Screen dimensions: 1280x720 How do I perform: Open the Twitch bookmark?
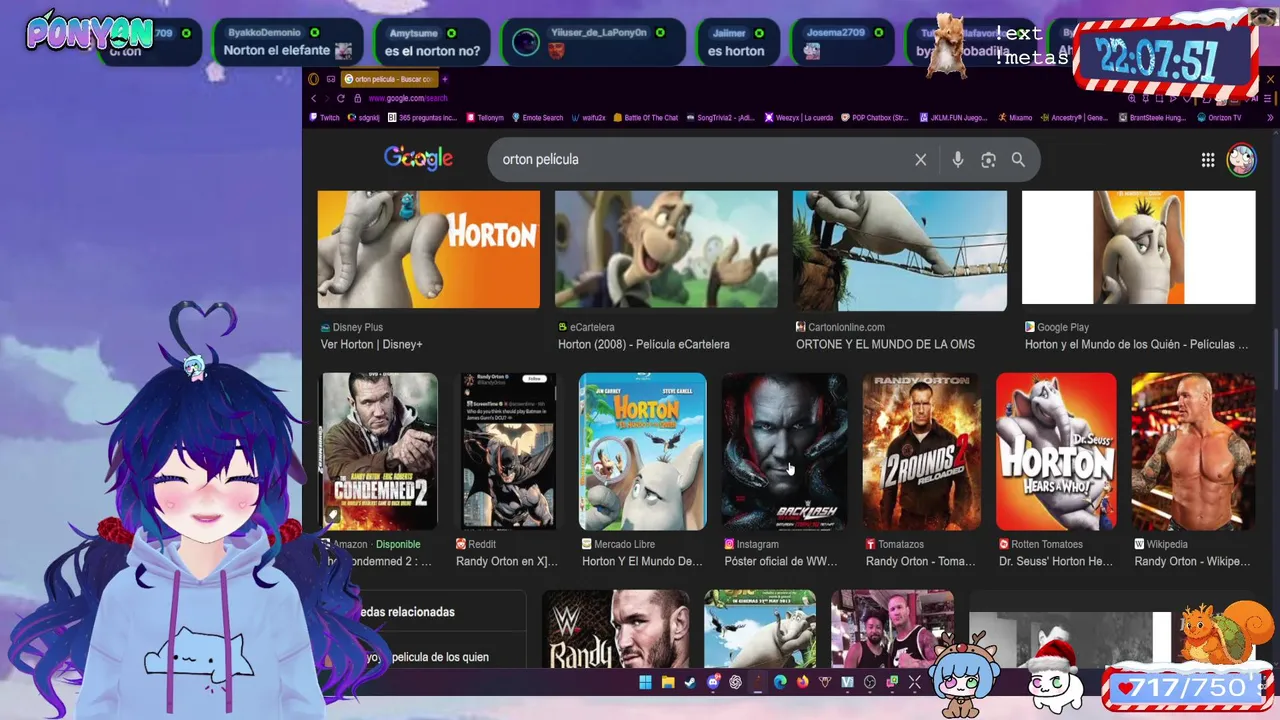(x=324, y=118)
